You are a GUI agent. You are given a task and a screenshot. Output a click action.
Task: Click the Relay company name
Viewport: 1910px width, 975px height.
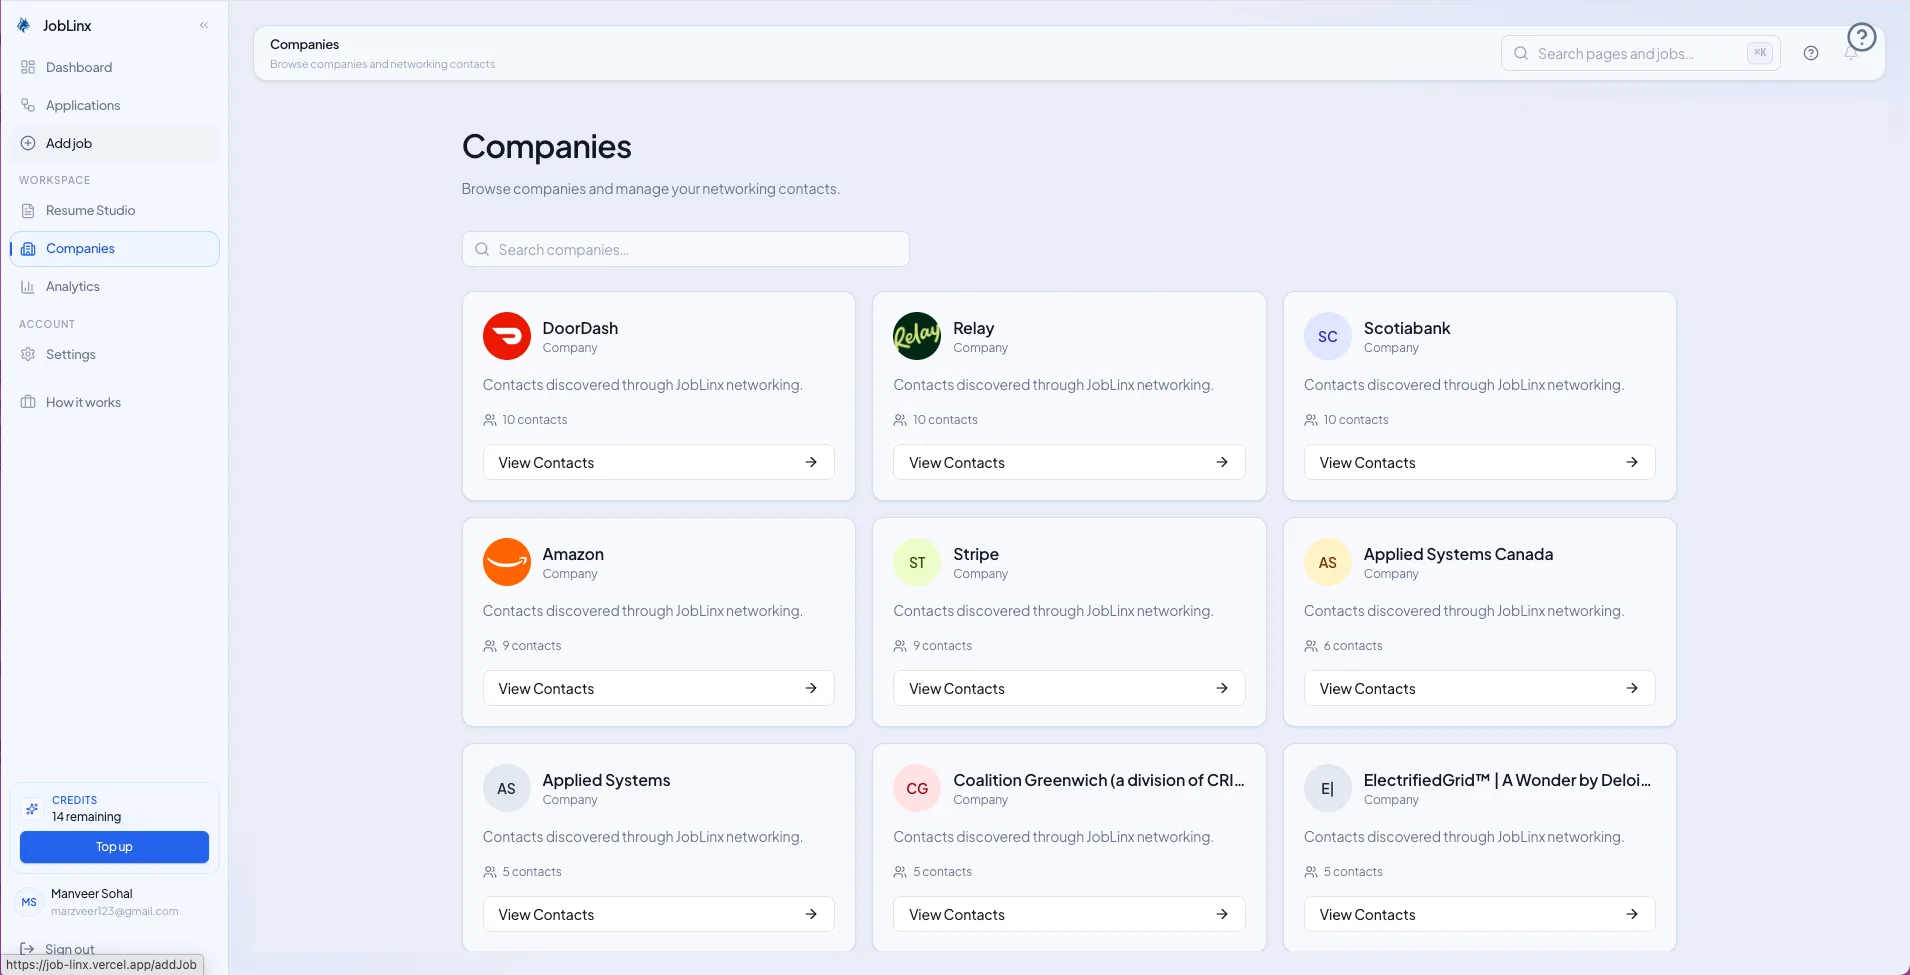point(973,328)
